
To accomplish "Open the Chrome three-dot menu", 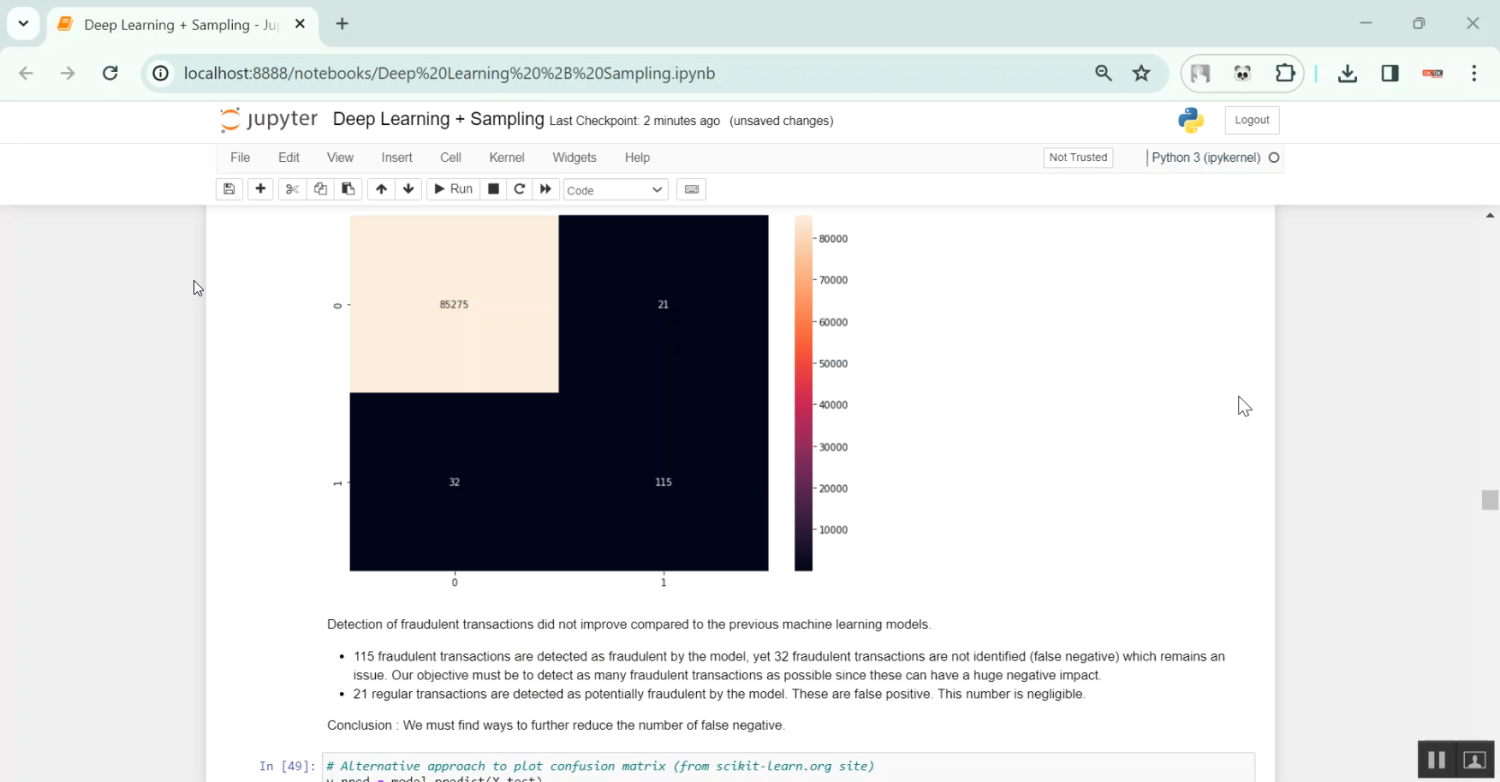I will 1474,73.
